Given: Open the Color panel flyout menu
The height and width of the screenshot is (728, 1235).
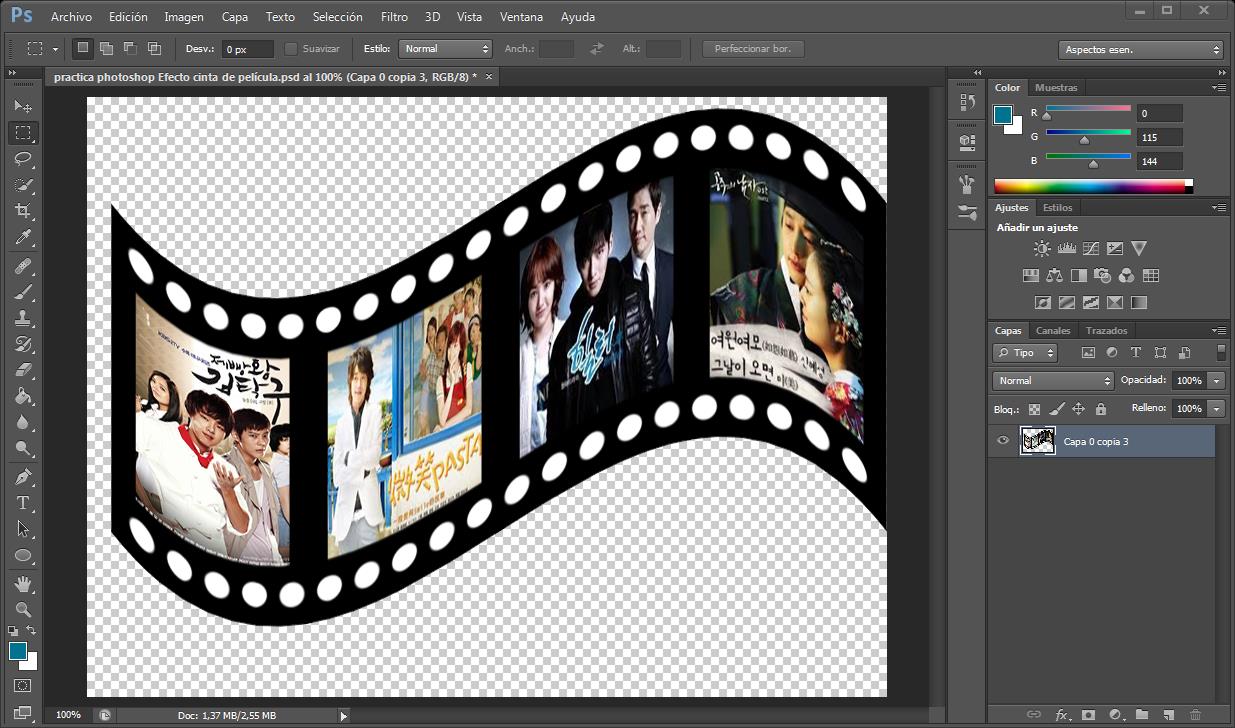Looking at the screenshot, I should [1219, 88].
